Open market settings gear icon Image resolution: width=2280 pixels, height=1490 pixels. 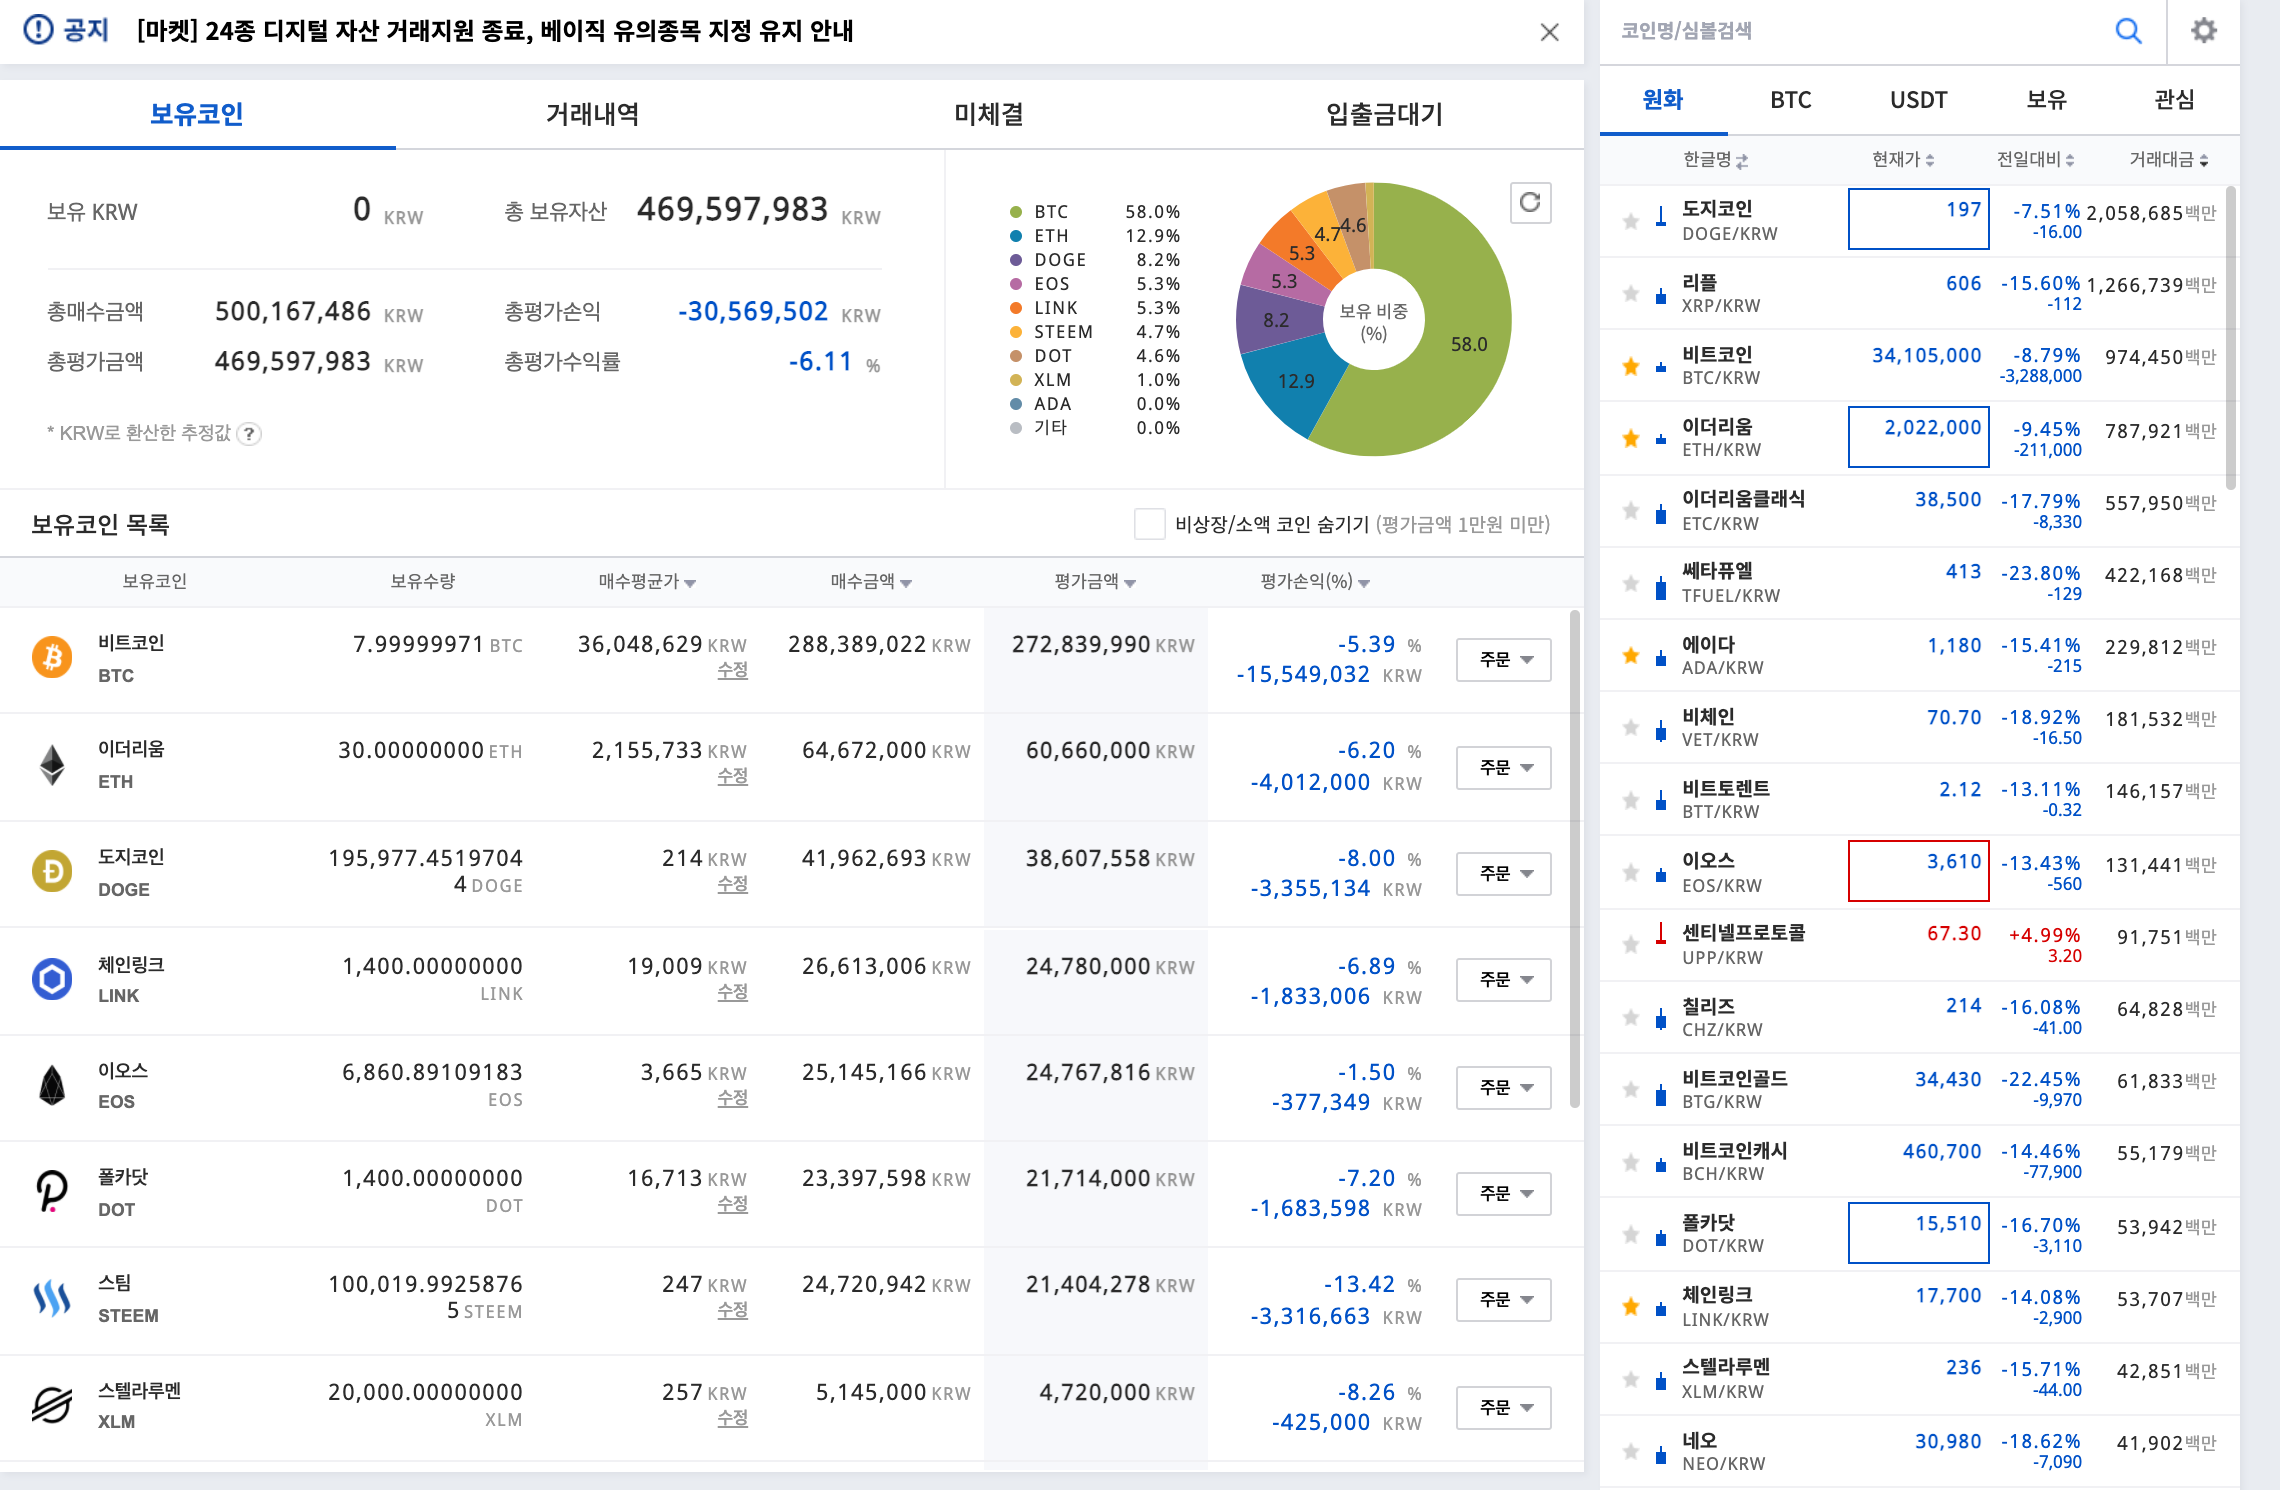[x=2203, y=31]
